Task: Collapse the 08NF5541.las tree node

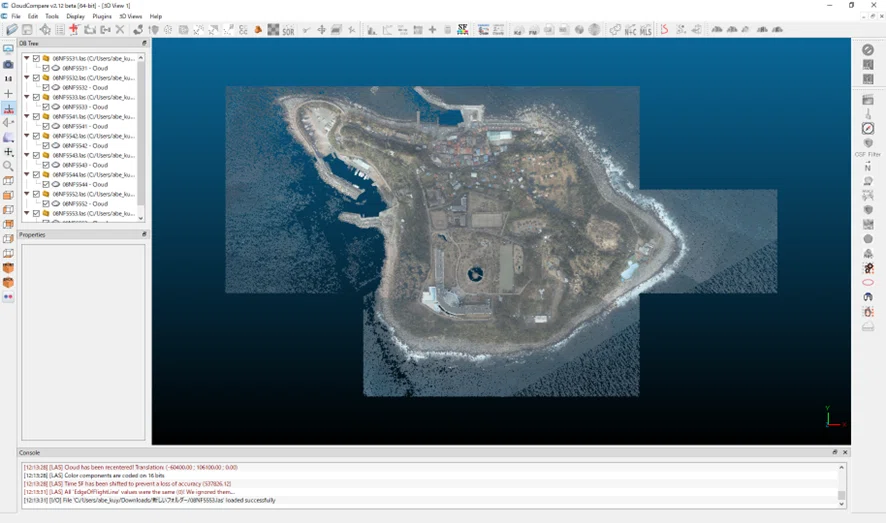Action: coord(27,116)
